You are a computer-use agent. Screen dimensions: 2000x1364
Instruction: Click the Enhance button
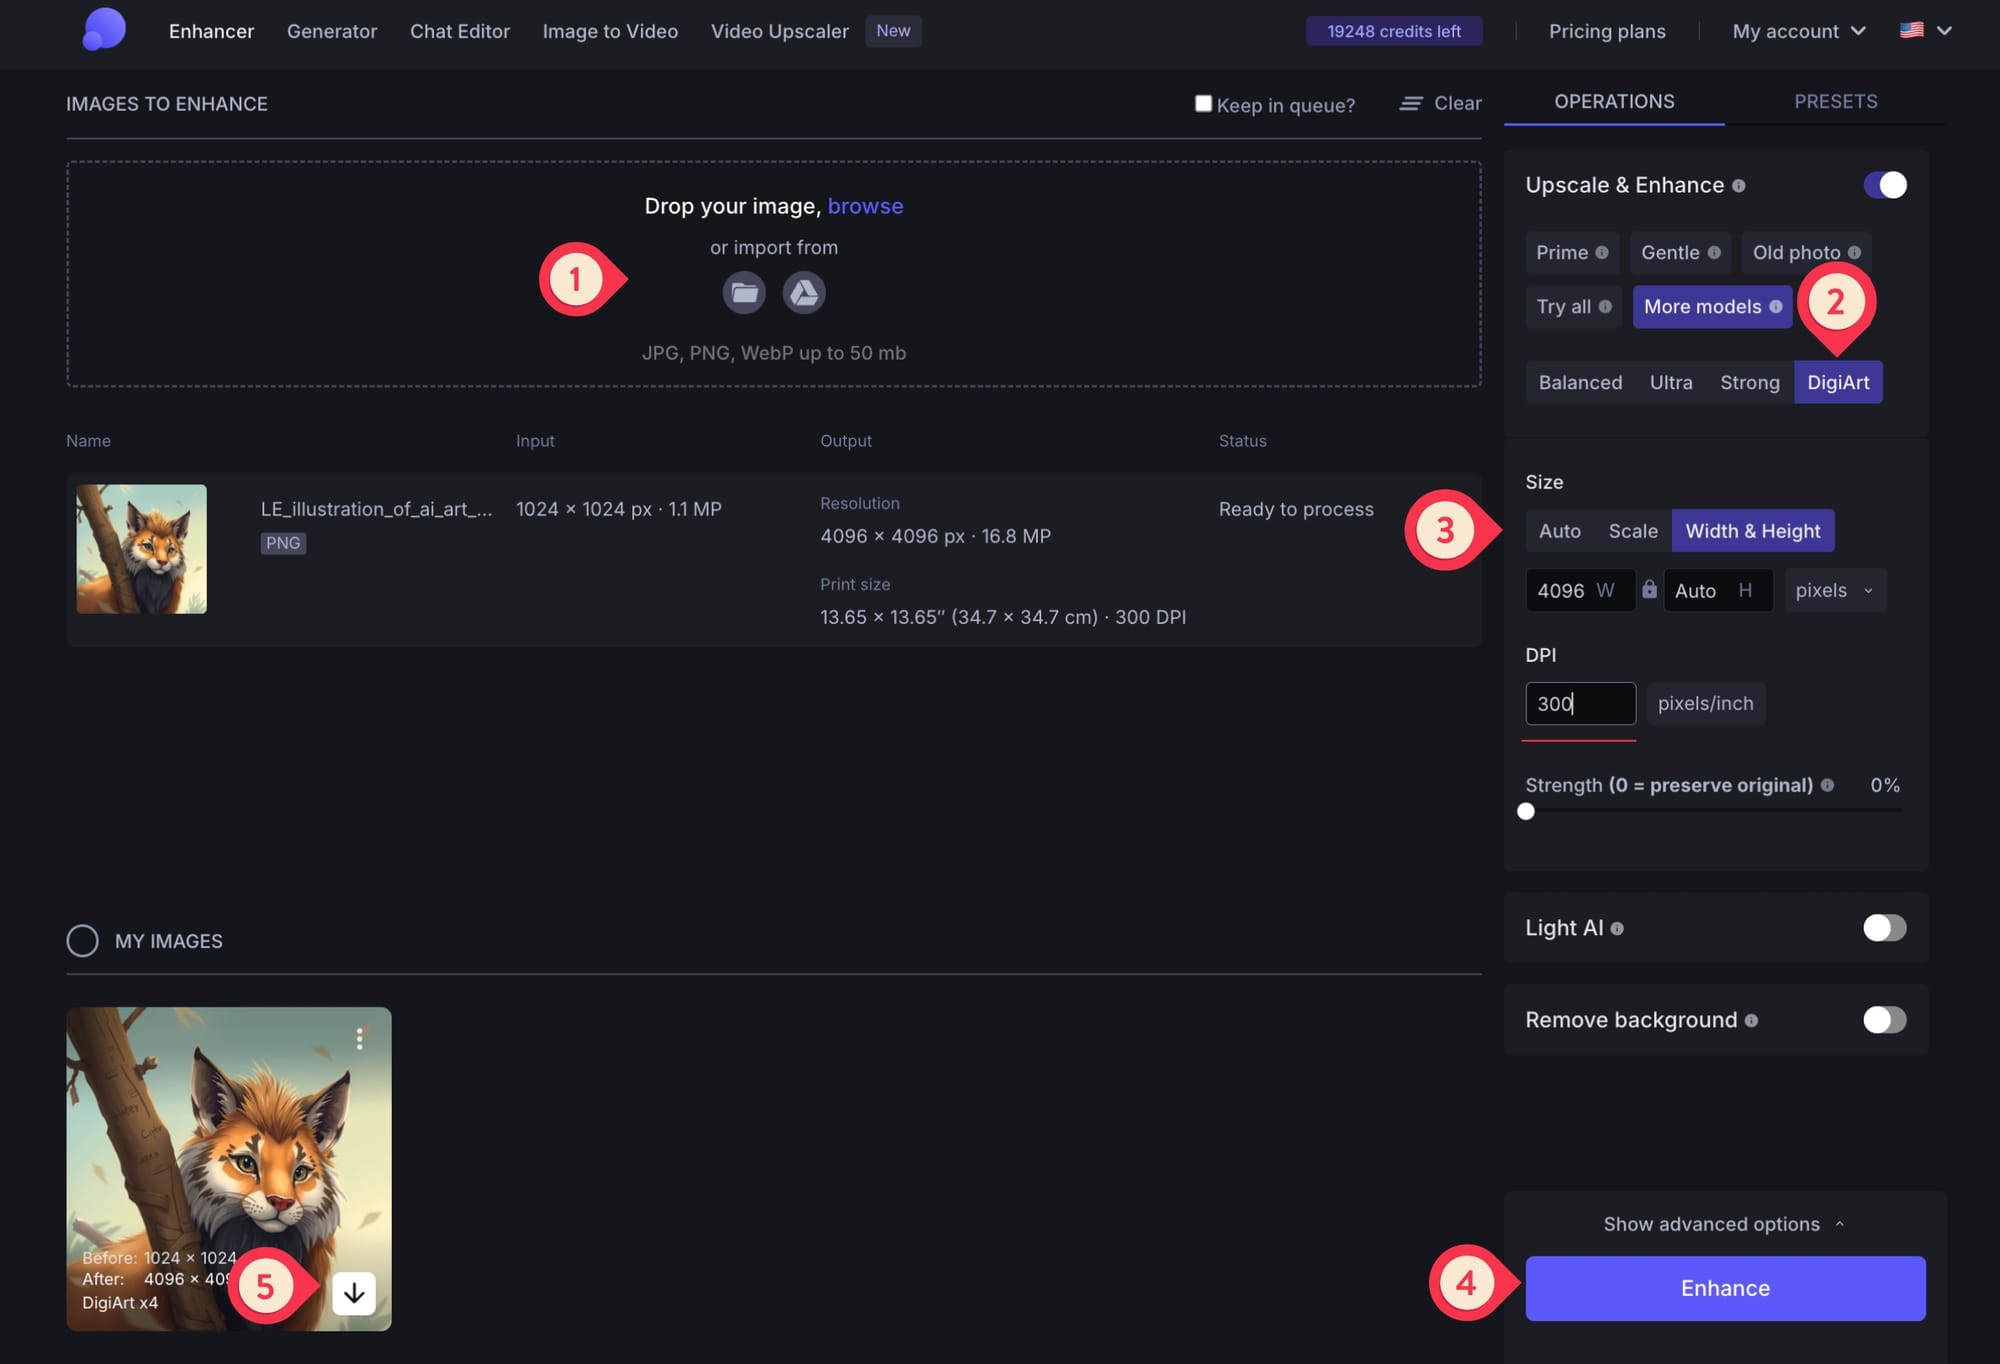click(1723, 1288)
